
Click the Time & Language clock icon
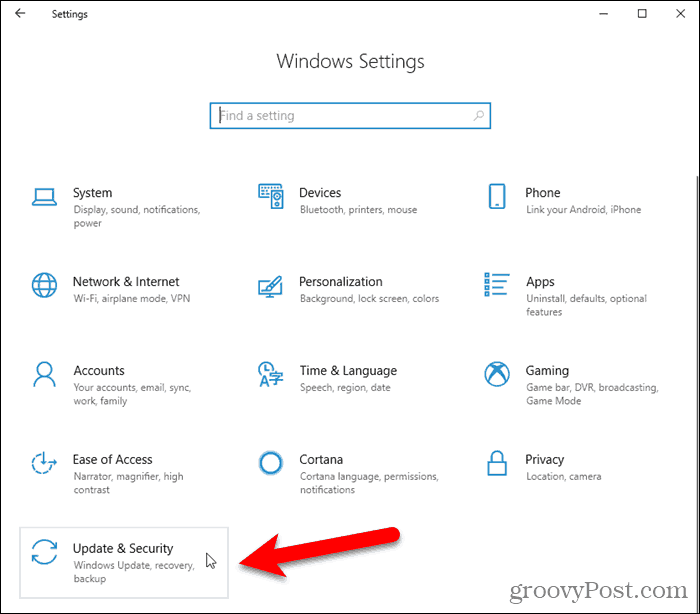(271, 374)
